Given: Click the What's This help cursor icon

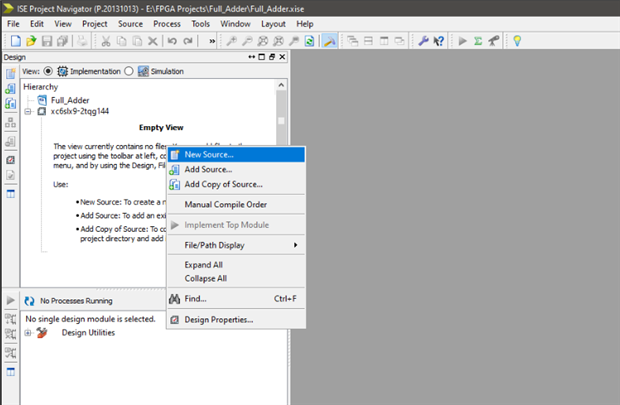Looking at the screenshot, I should (x=439, y=41).
